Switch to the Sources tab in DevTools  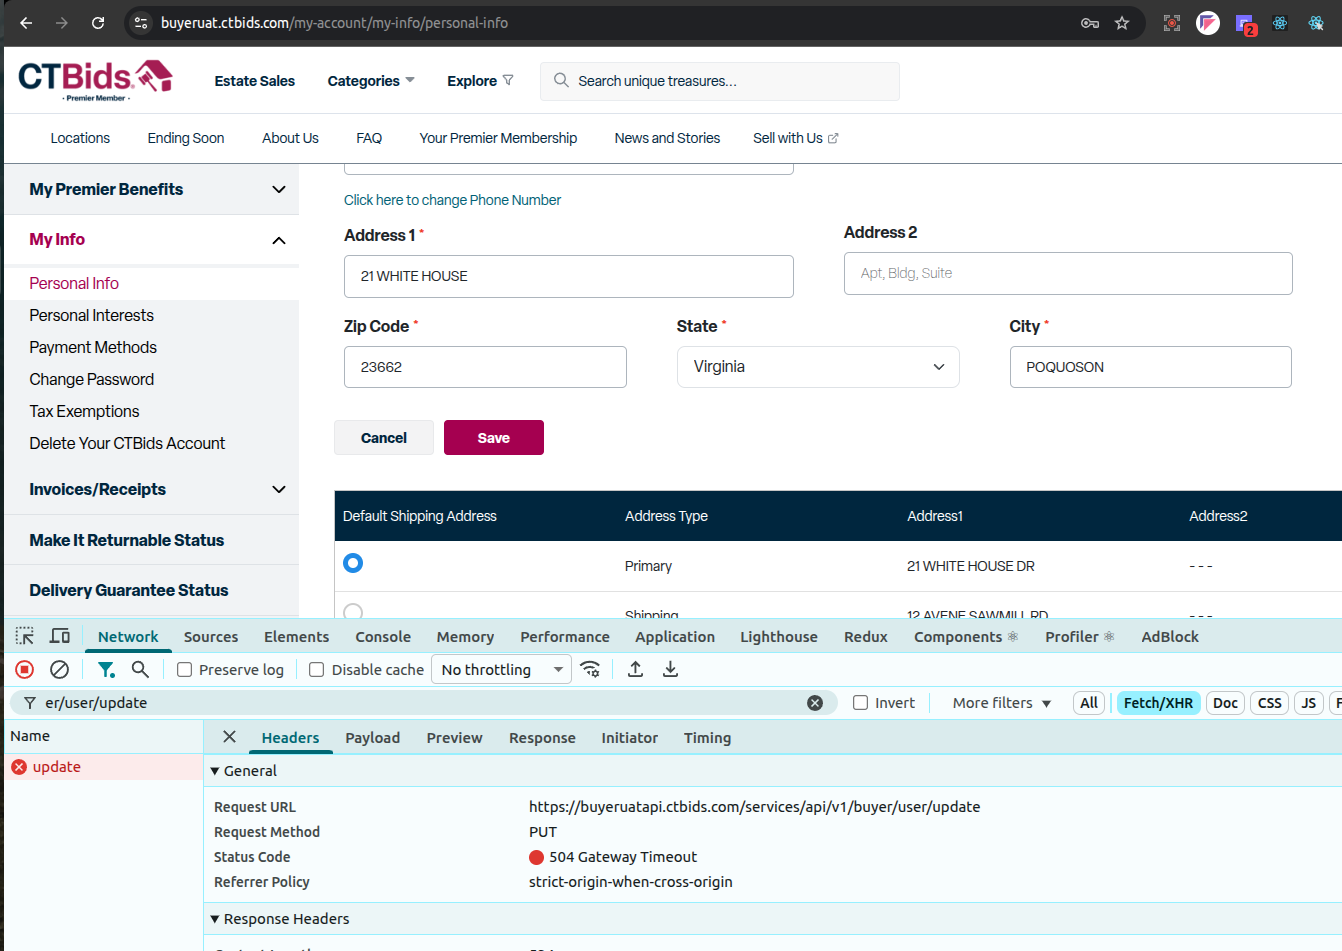211,637
